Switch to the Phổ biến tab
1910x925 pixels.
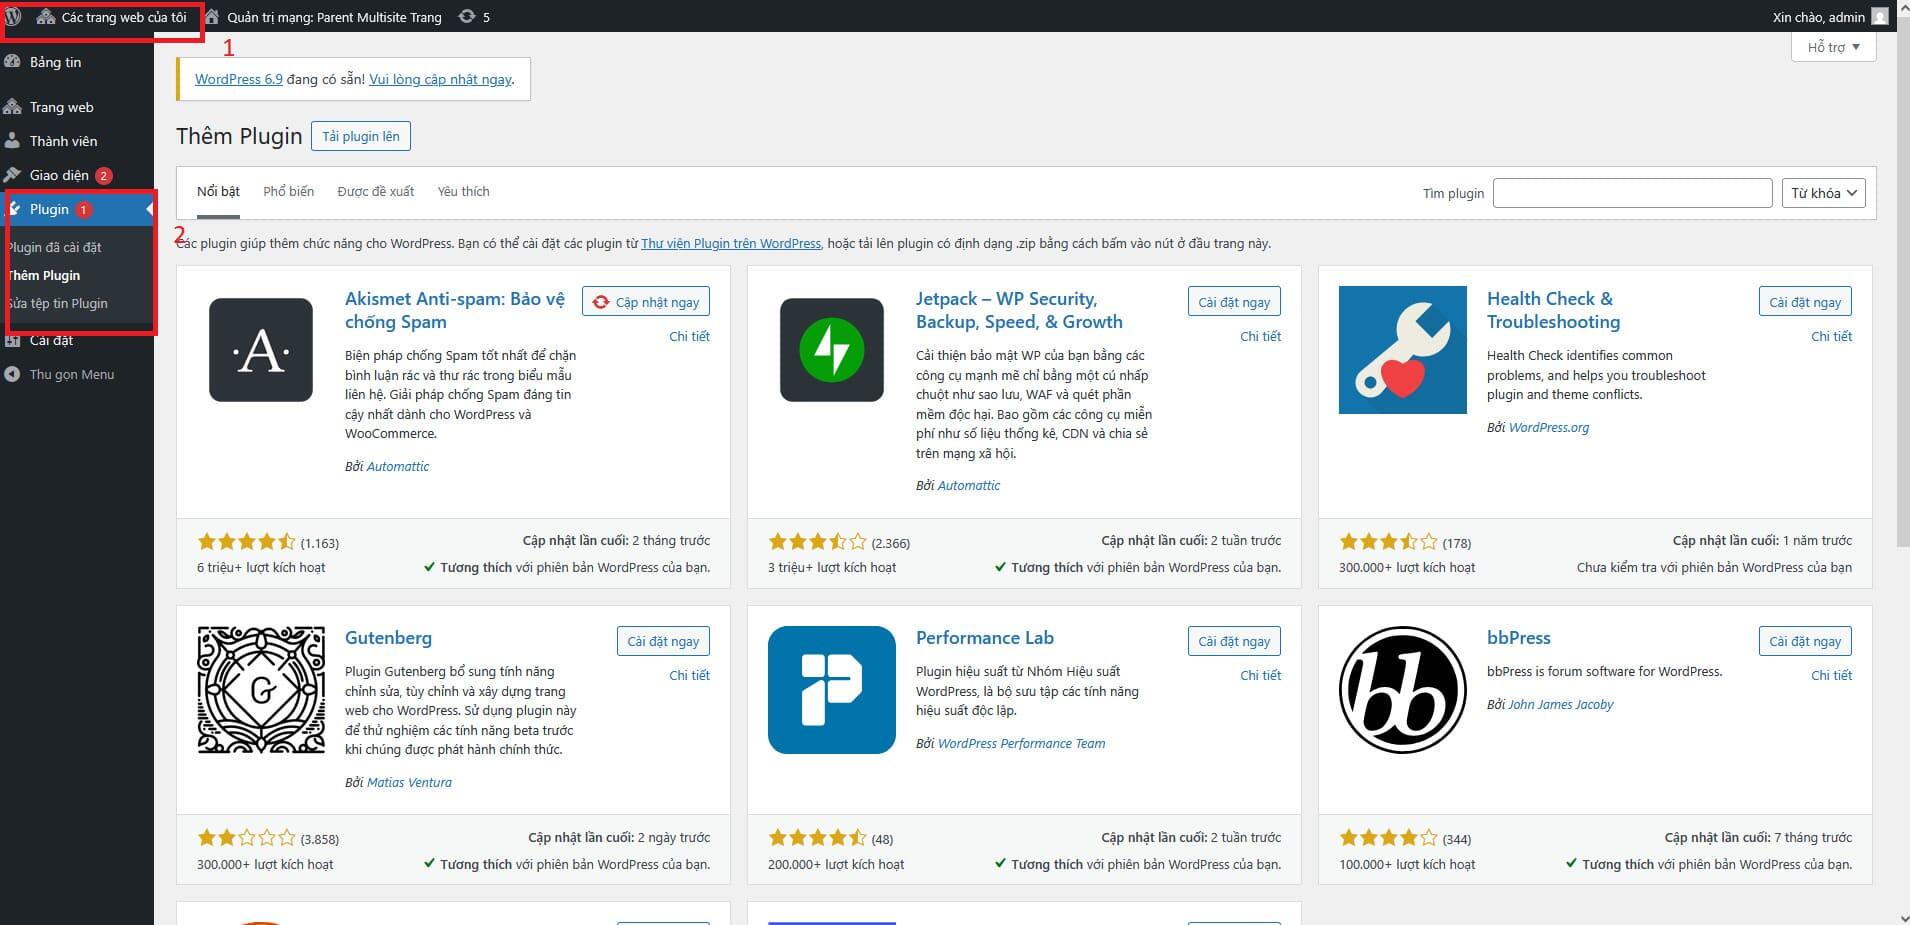point(288,191)
